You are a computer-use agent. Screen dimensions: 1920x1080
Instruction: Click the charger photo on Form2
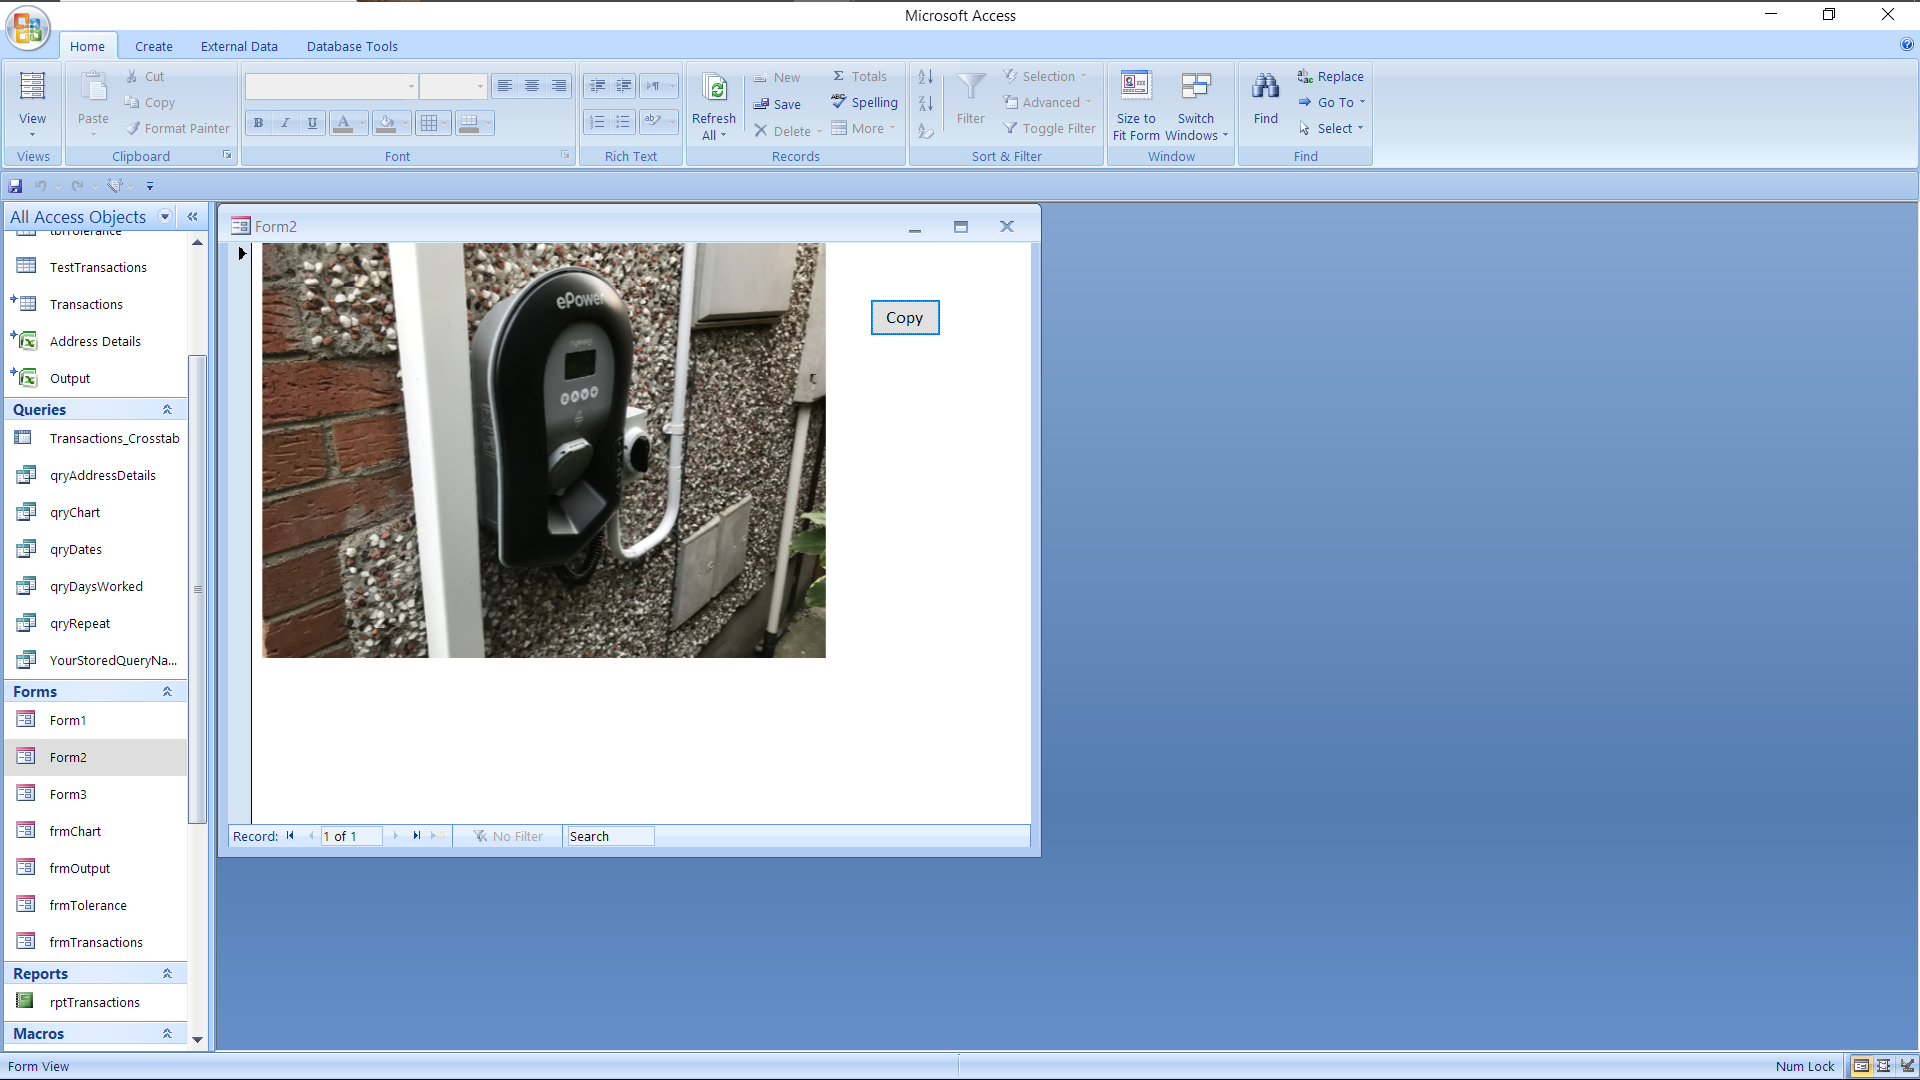pyautogui.click(x=544, y=450)
